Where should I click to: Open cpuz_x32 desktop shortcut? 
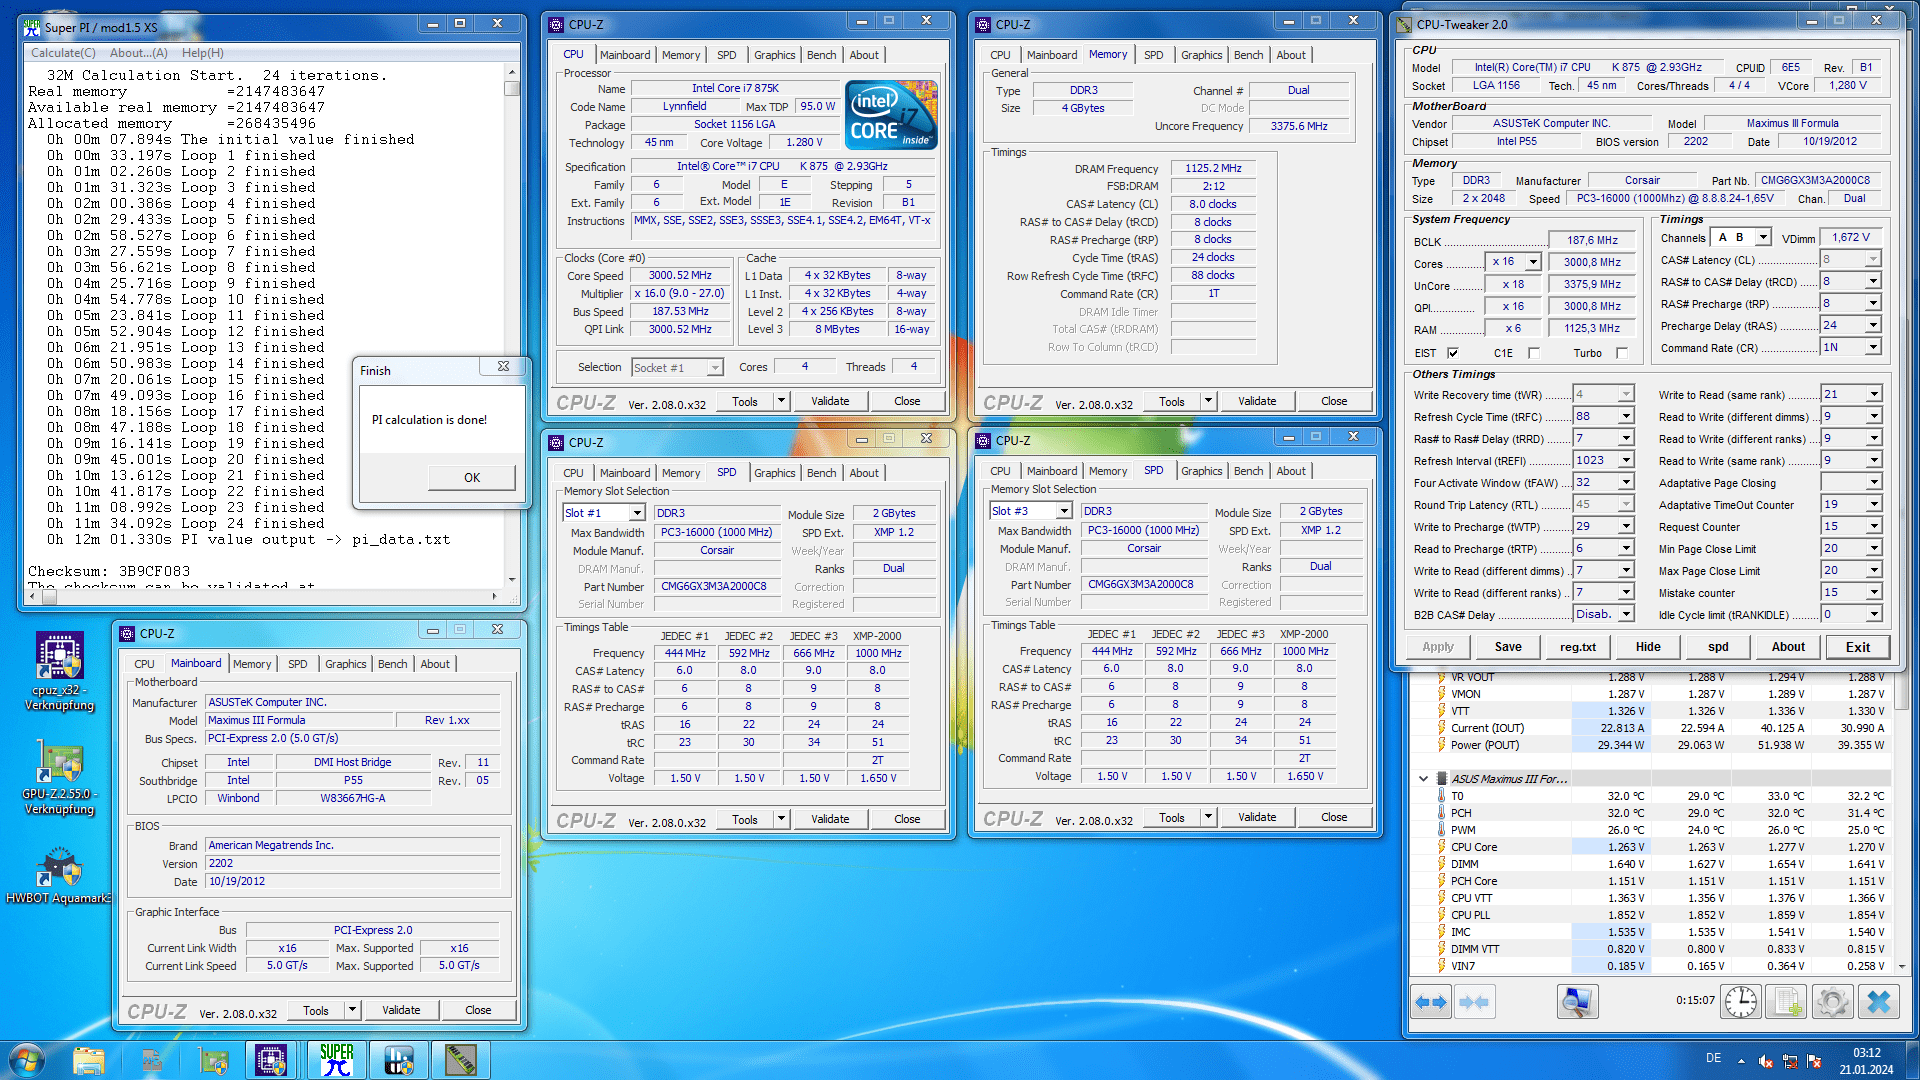[60, 672]
